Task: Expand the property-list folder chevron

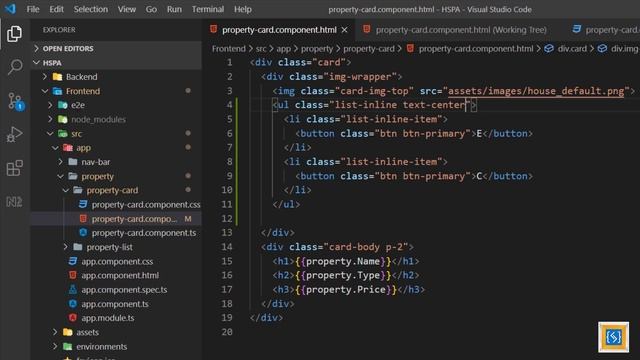Action: click(x=66, y=247)
